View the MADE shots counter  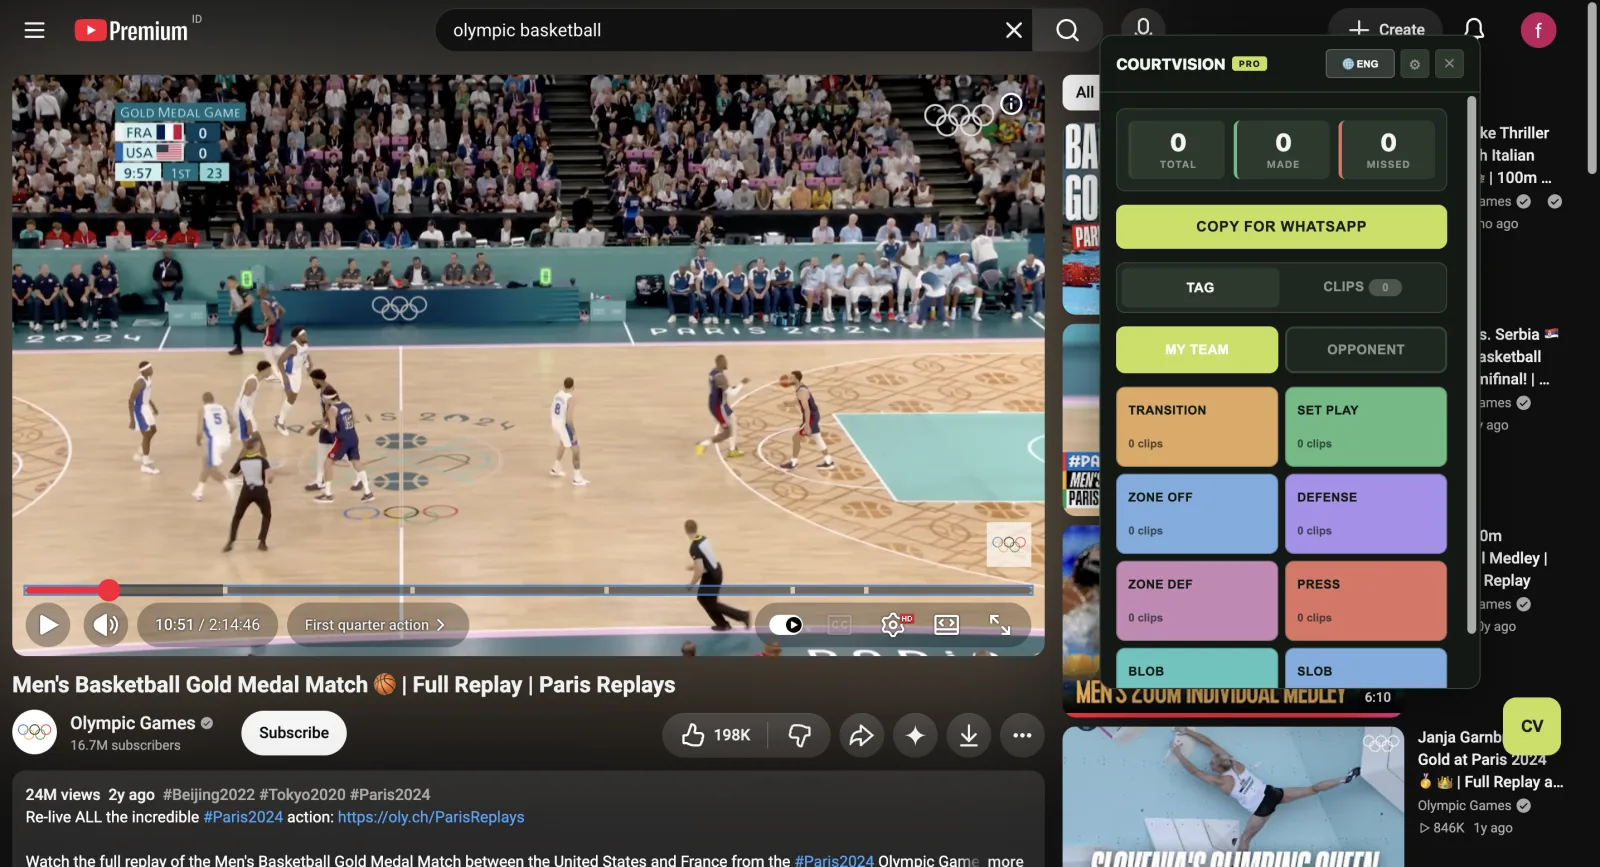[1283, 150]
